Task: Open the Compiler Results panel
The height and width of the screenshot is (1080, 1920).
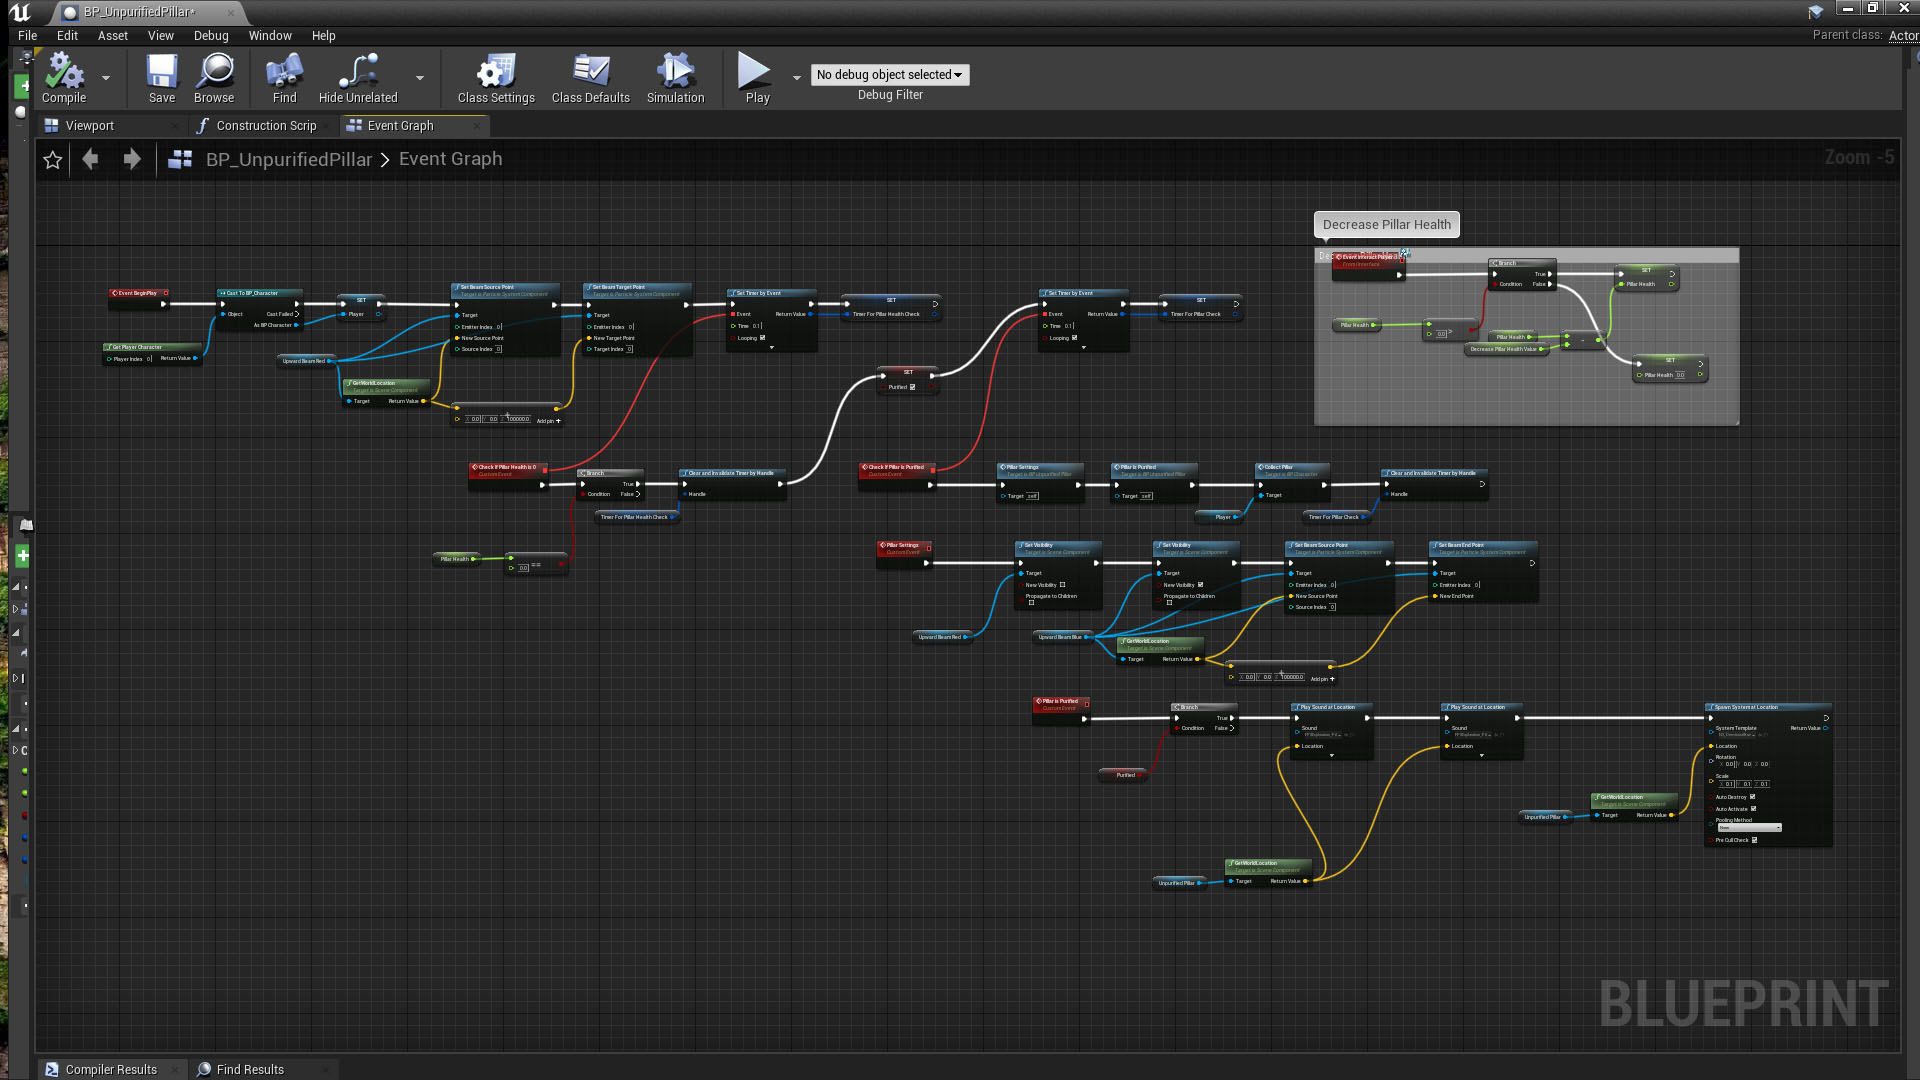Action: tap(110, 1069)
